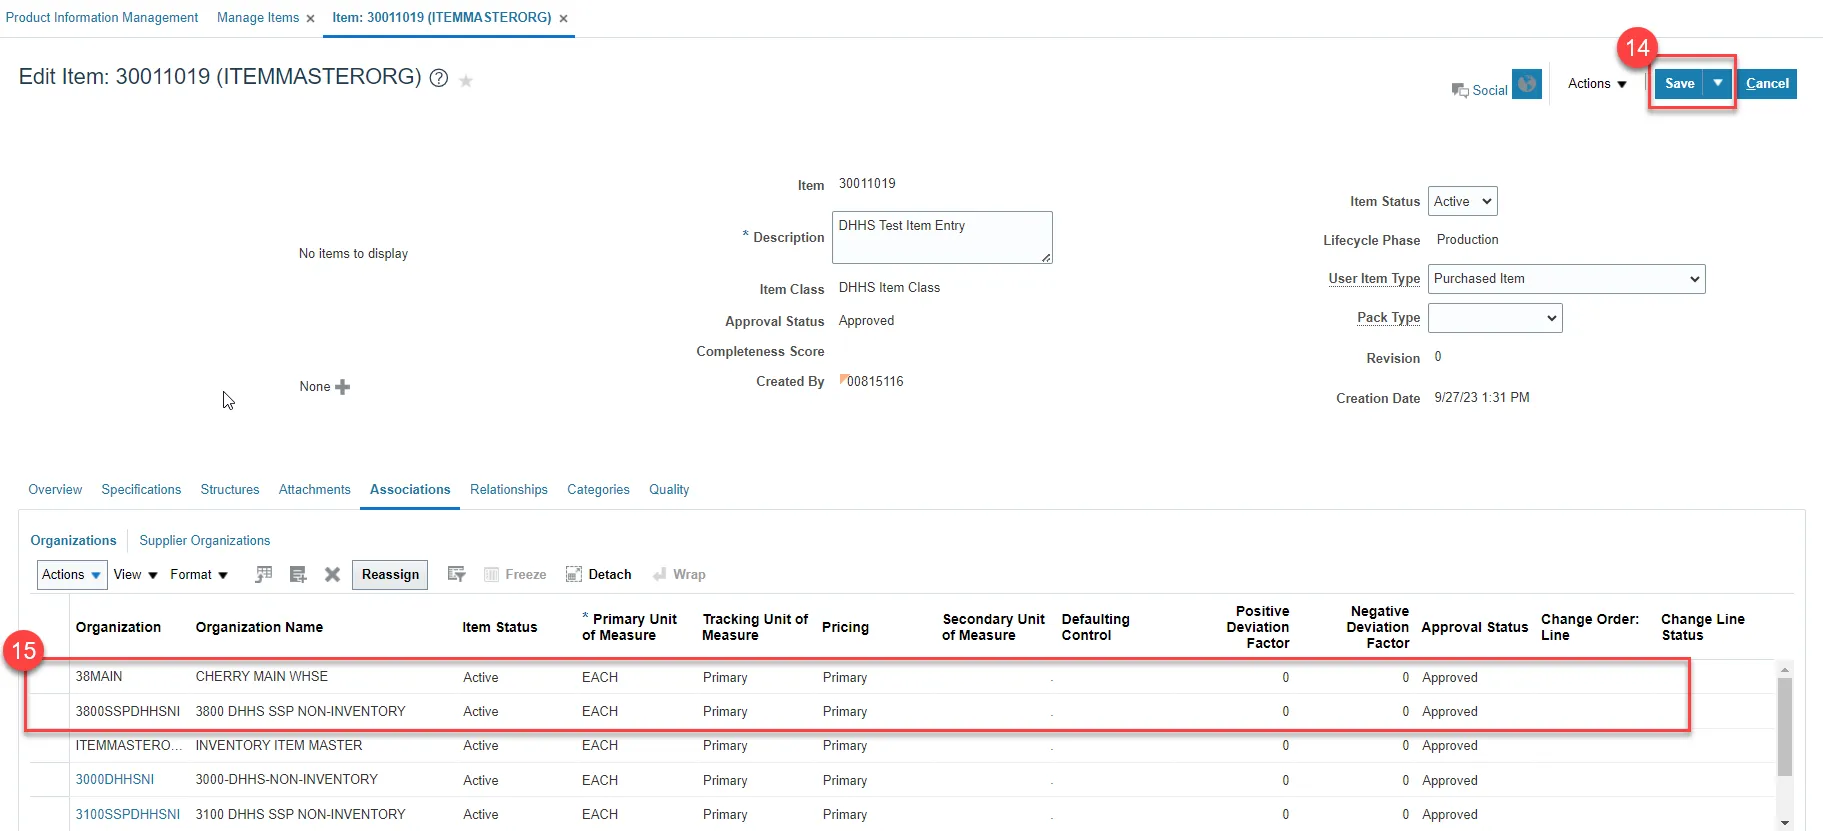Click the Query By Example filter icon
The height and width of the screenshot is (831, 1823).
[x=456, y=575]
